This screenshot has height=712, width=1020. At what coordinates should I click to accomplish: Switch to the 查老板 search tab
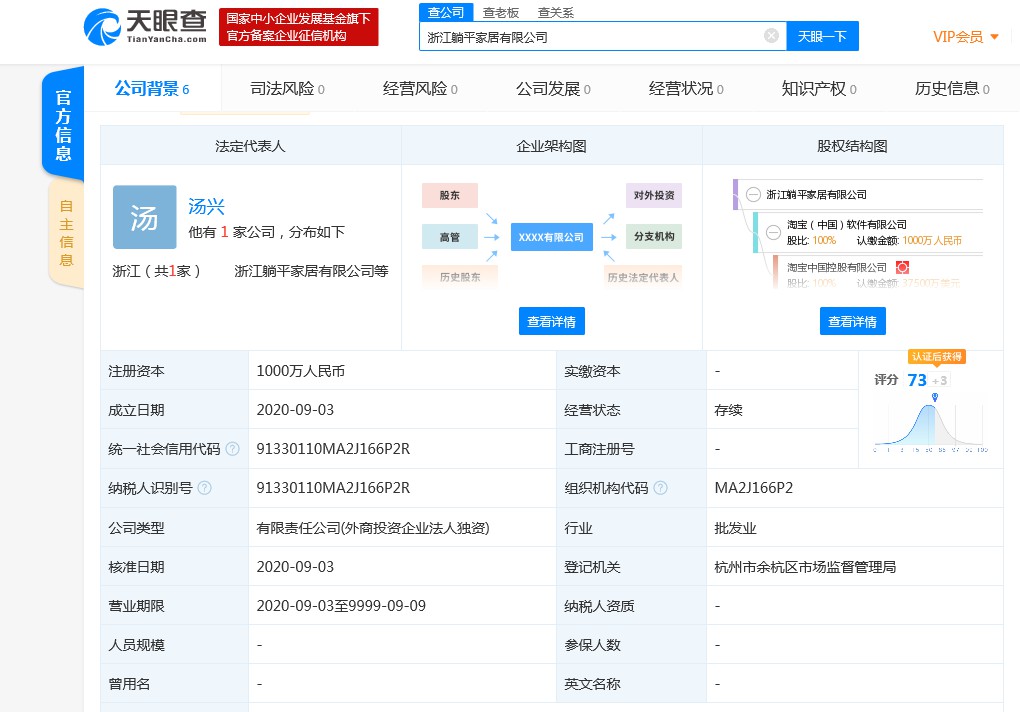point(501,13)
